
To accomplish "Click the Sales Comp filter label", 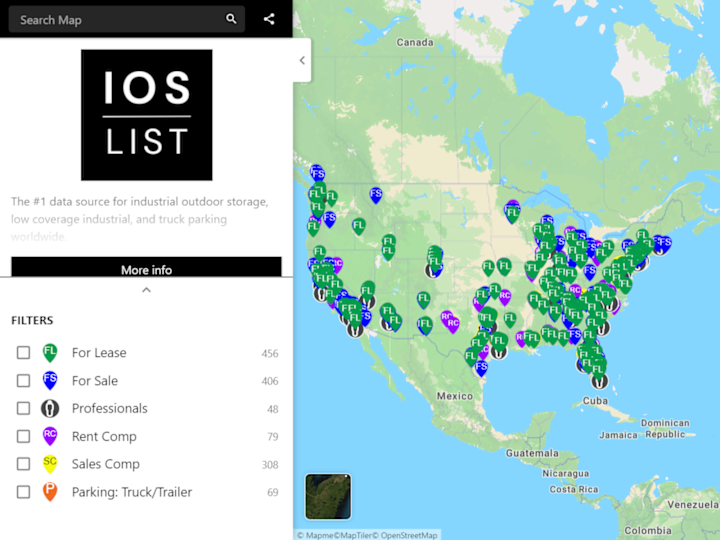I will tap(106, 464).
